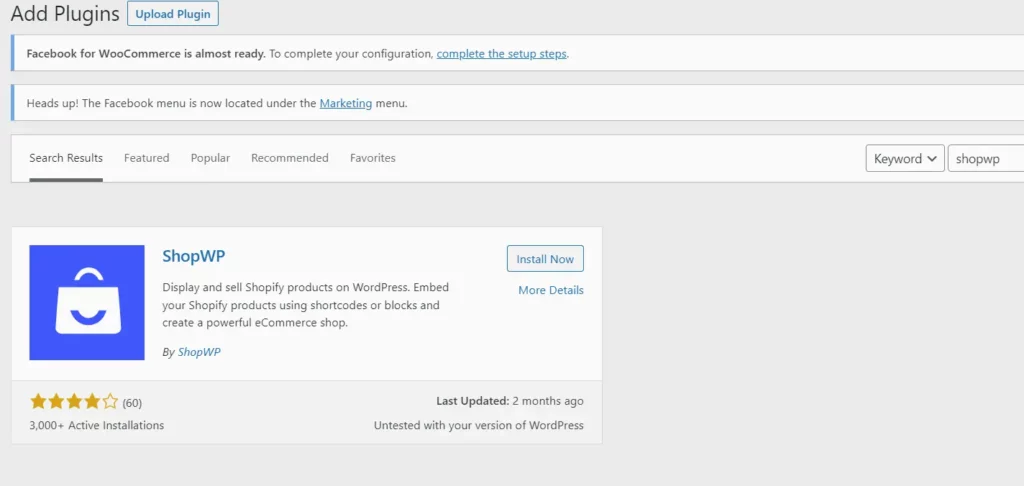The image size is (1024, 486).
Task: Visit the ShopWP author link
Action: [199, 351]
